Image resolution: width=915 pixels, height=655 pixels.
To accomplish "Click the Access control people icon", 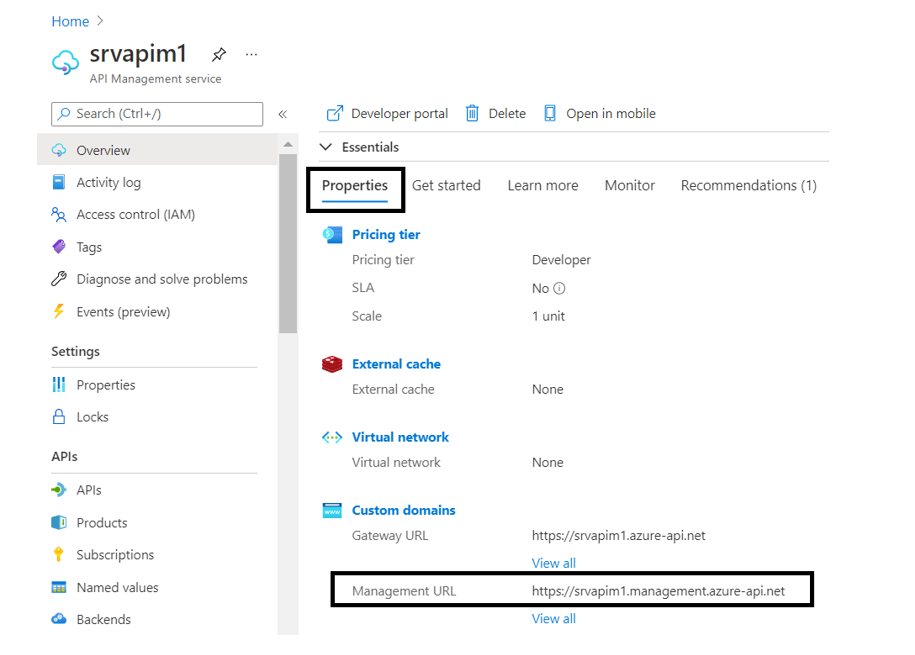I will [x=59, y=214].
